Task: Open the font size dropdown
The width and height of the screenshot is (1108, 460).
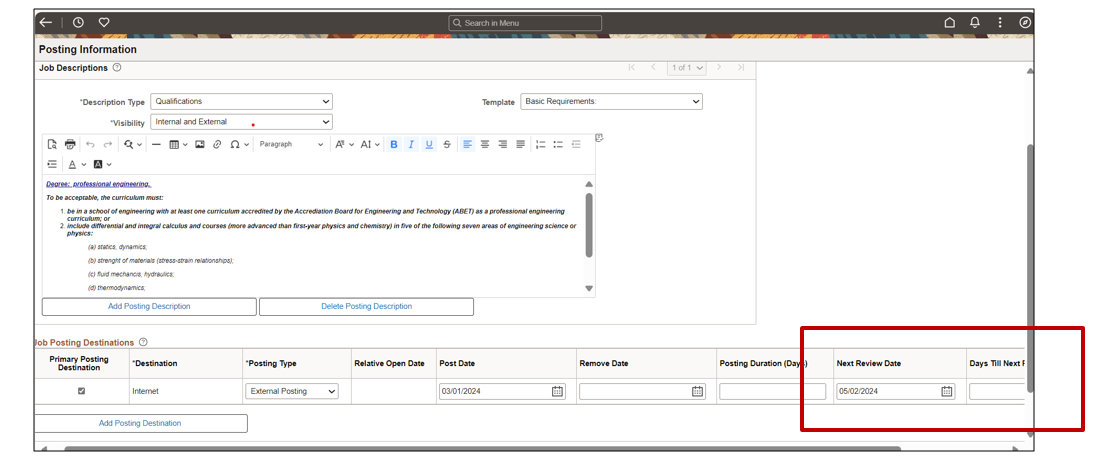Action: (x=370, y=144)
